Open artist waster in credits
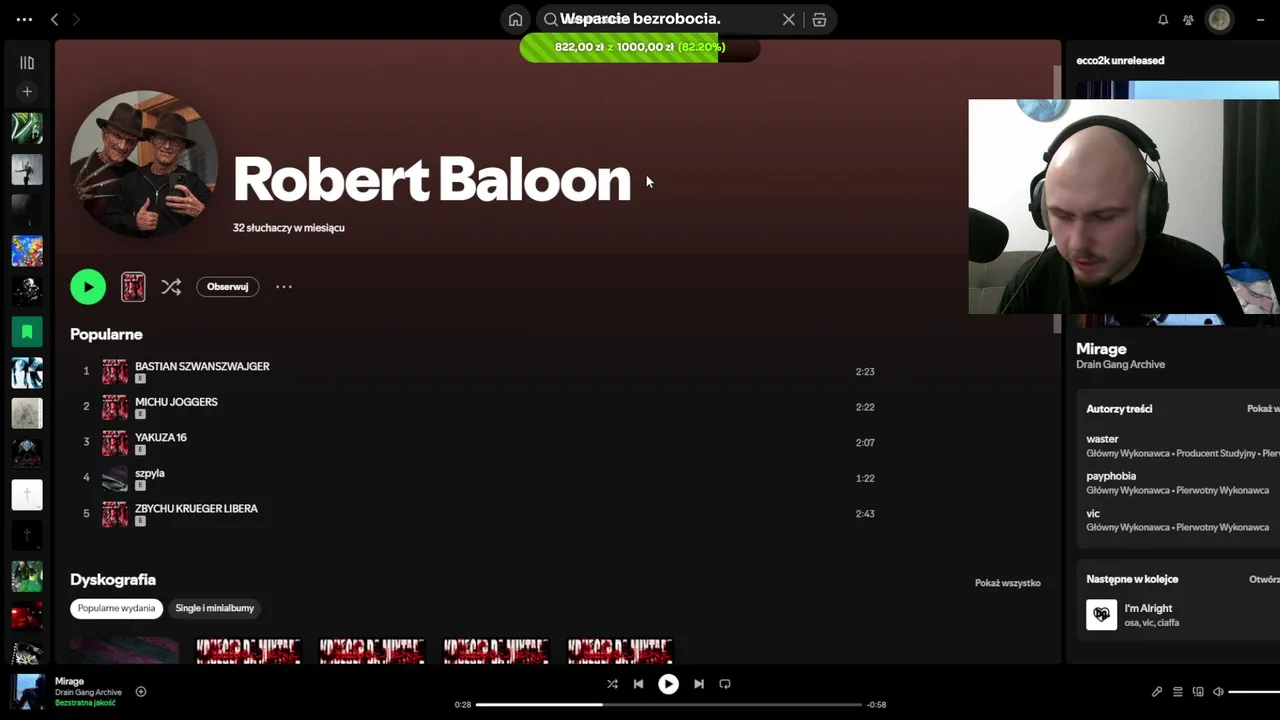The image size is (1280, 720). click(x=1102, y=439)
